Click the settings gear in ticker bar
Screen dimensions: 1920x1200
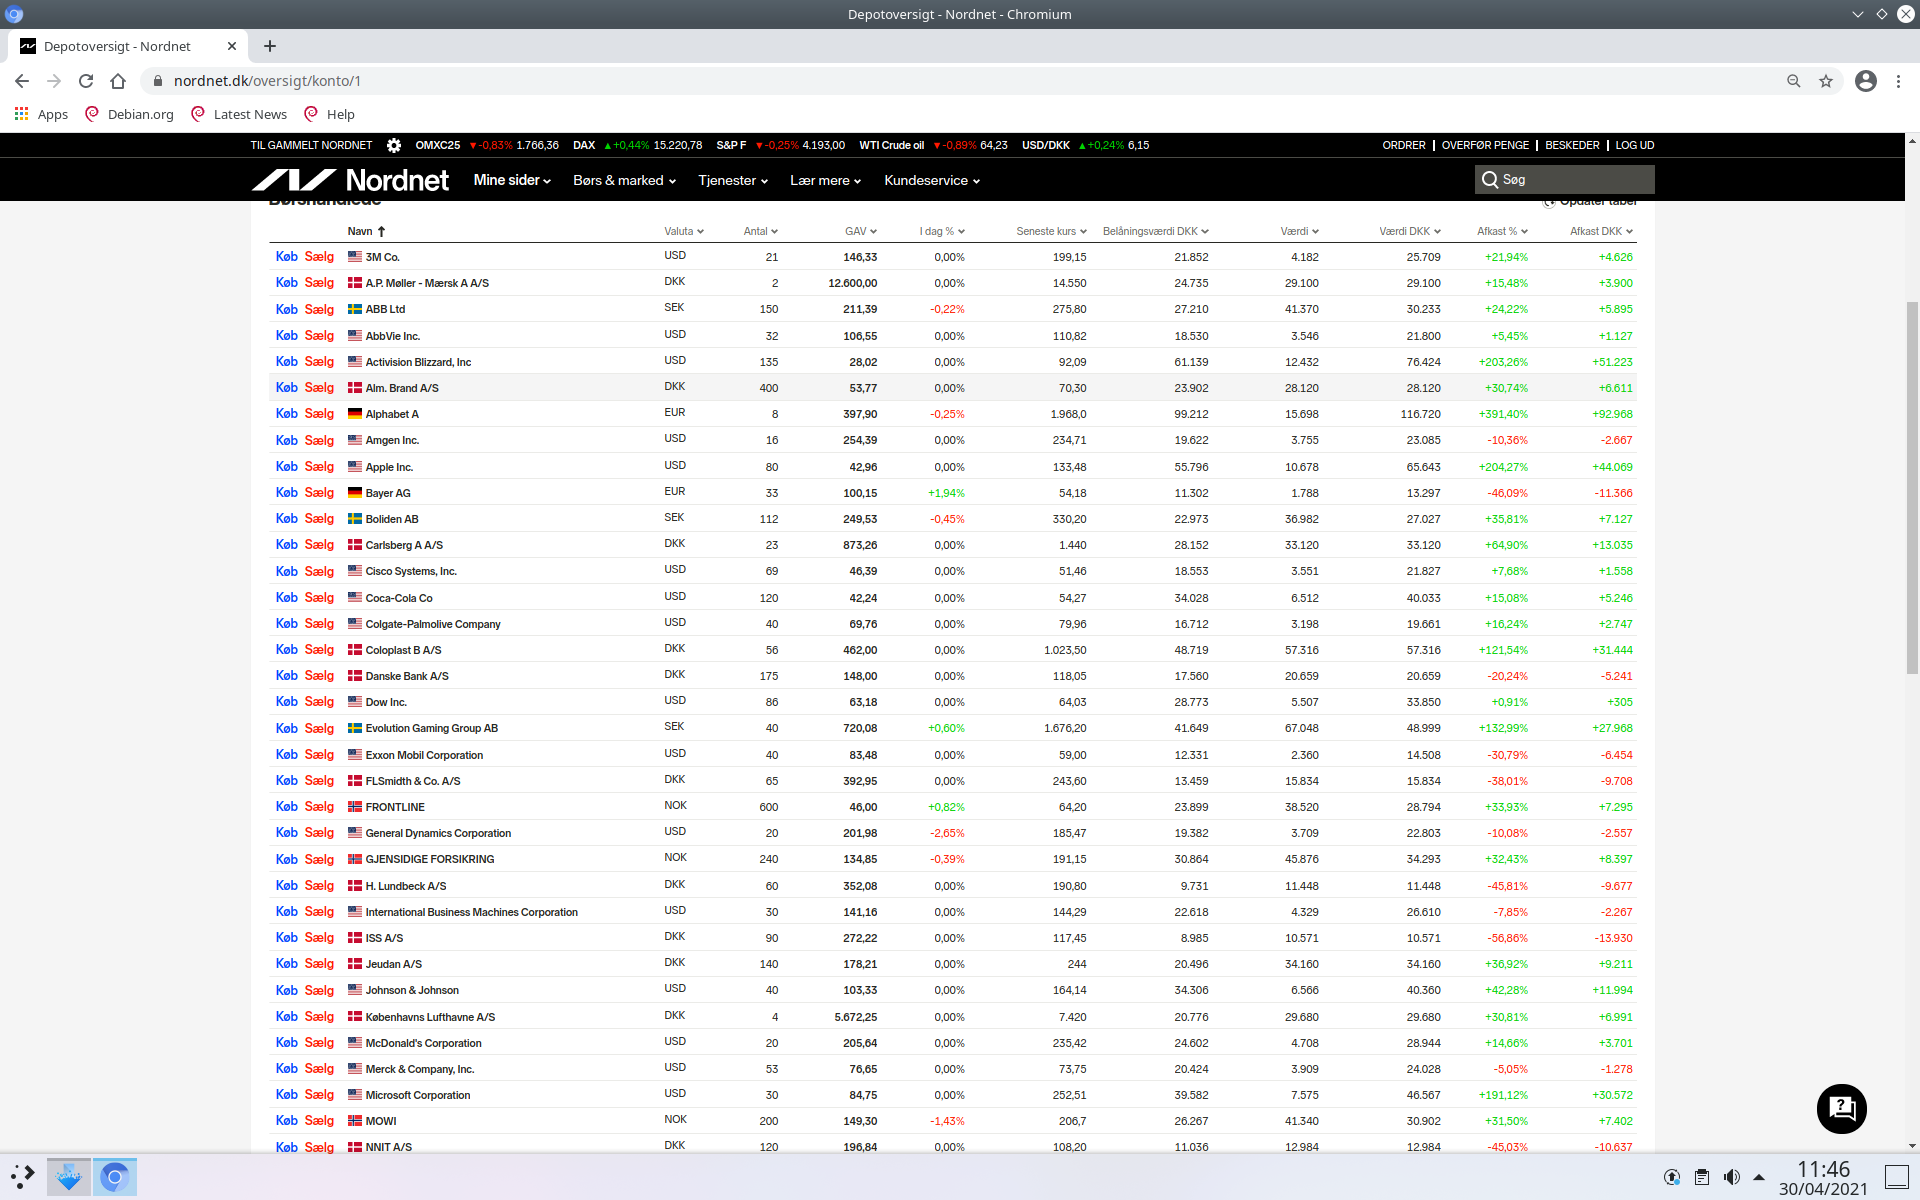pos(394,145)
